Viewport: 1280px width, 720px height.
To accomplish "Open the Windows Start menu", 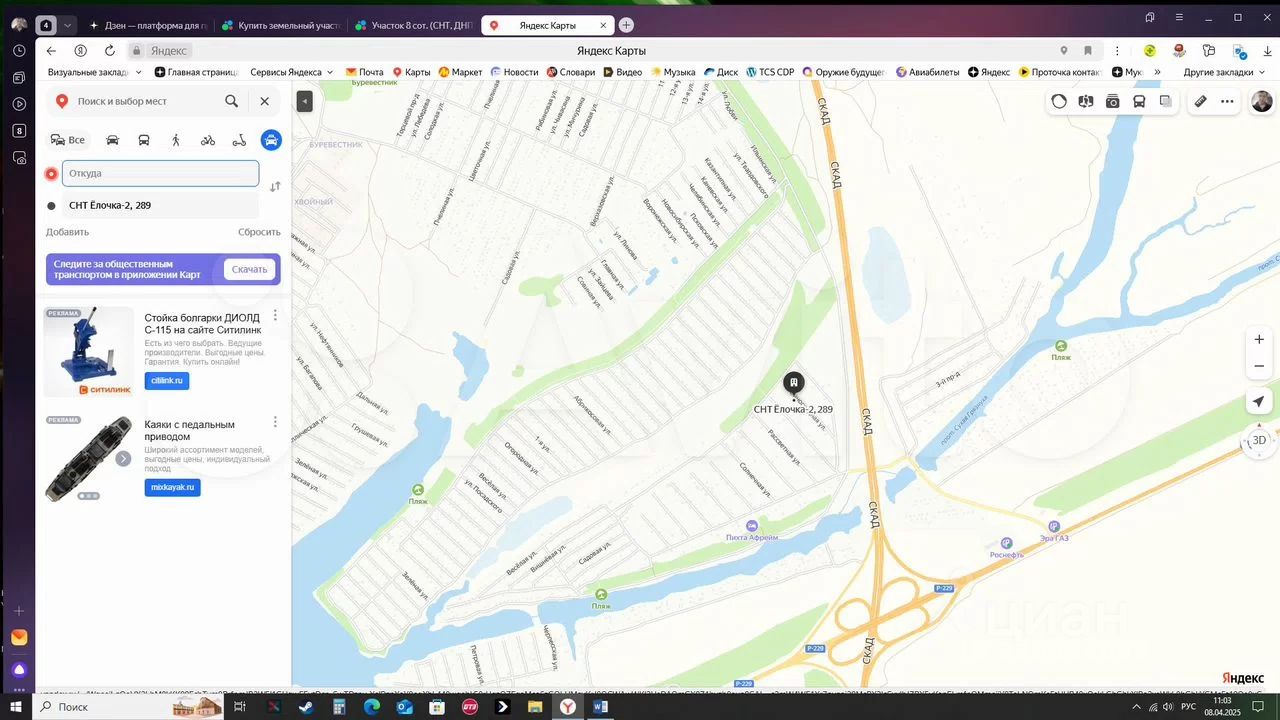I will click(x=16, y=707).
